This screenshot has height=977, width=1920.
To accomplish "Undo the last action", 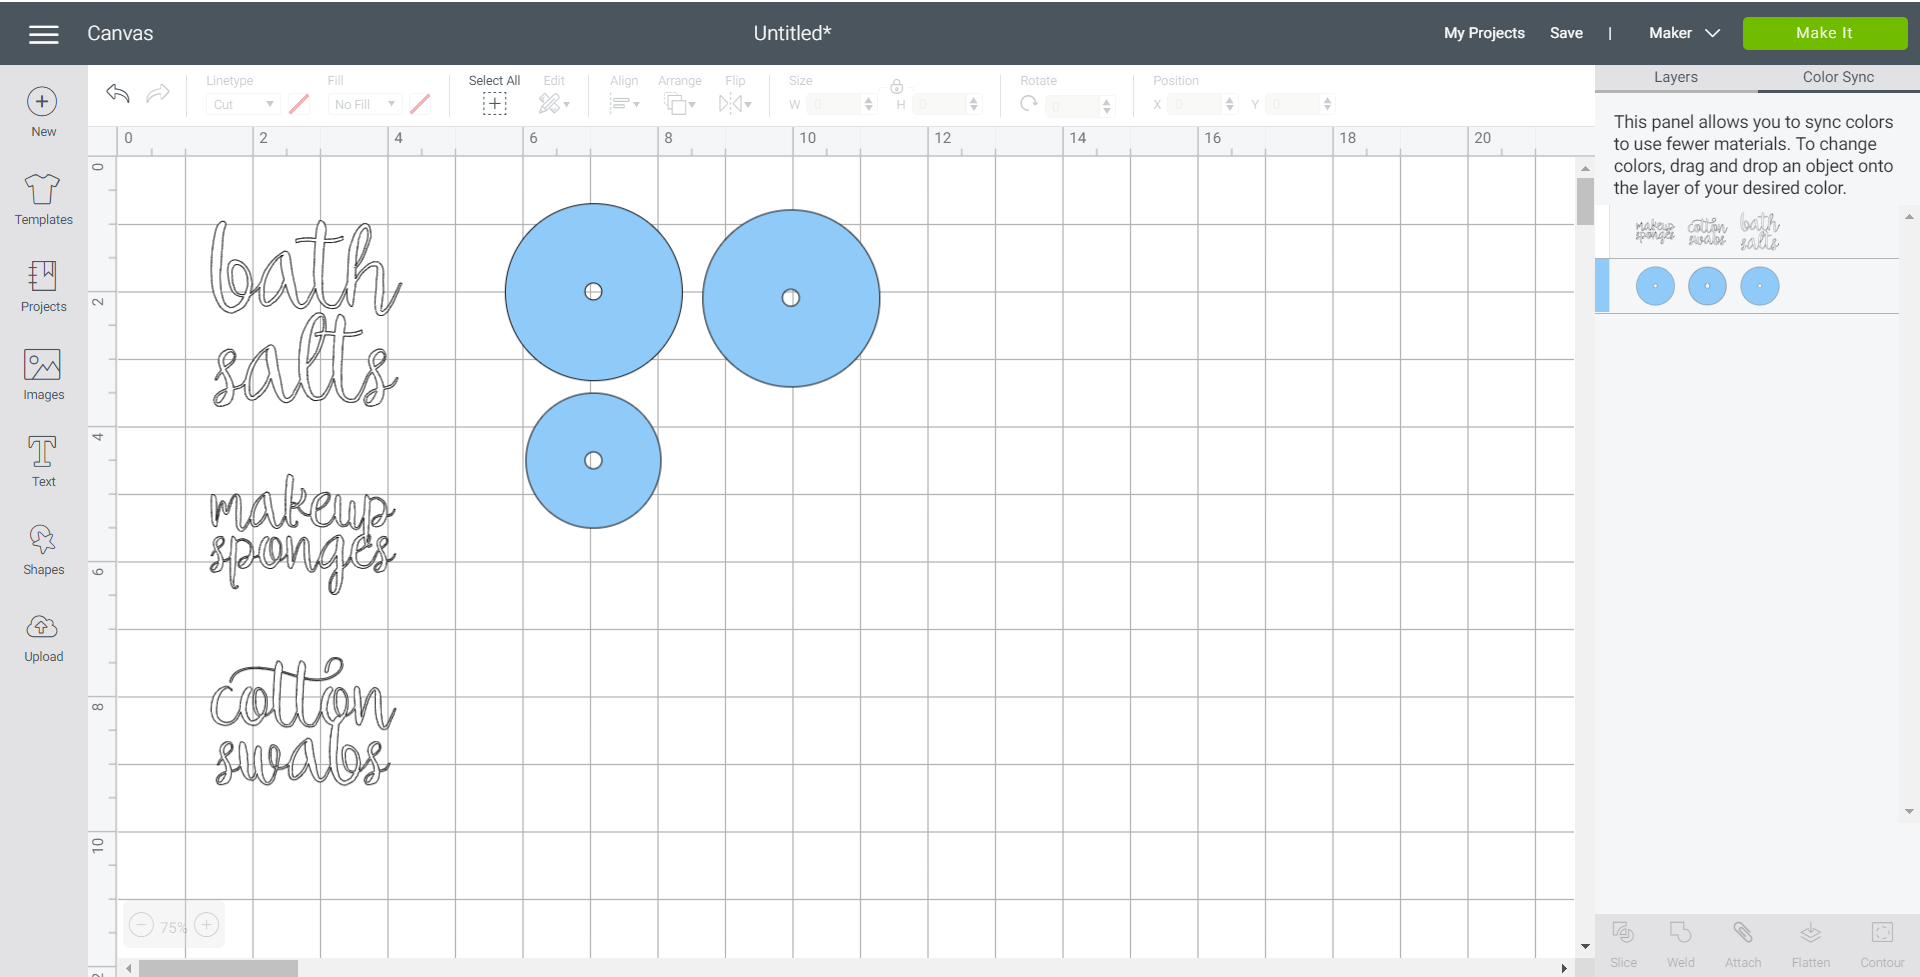I will click(118, 93).
